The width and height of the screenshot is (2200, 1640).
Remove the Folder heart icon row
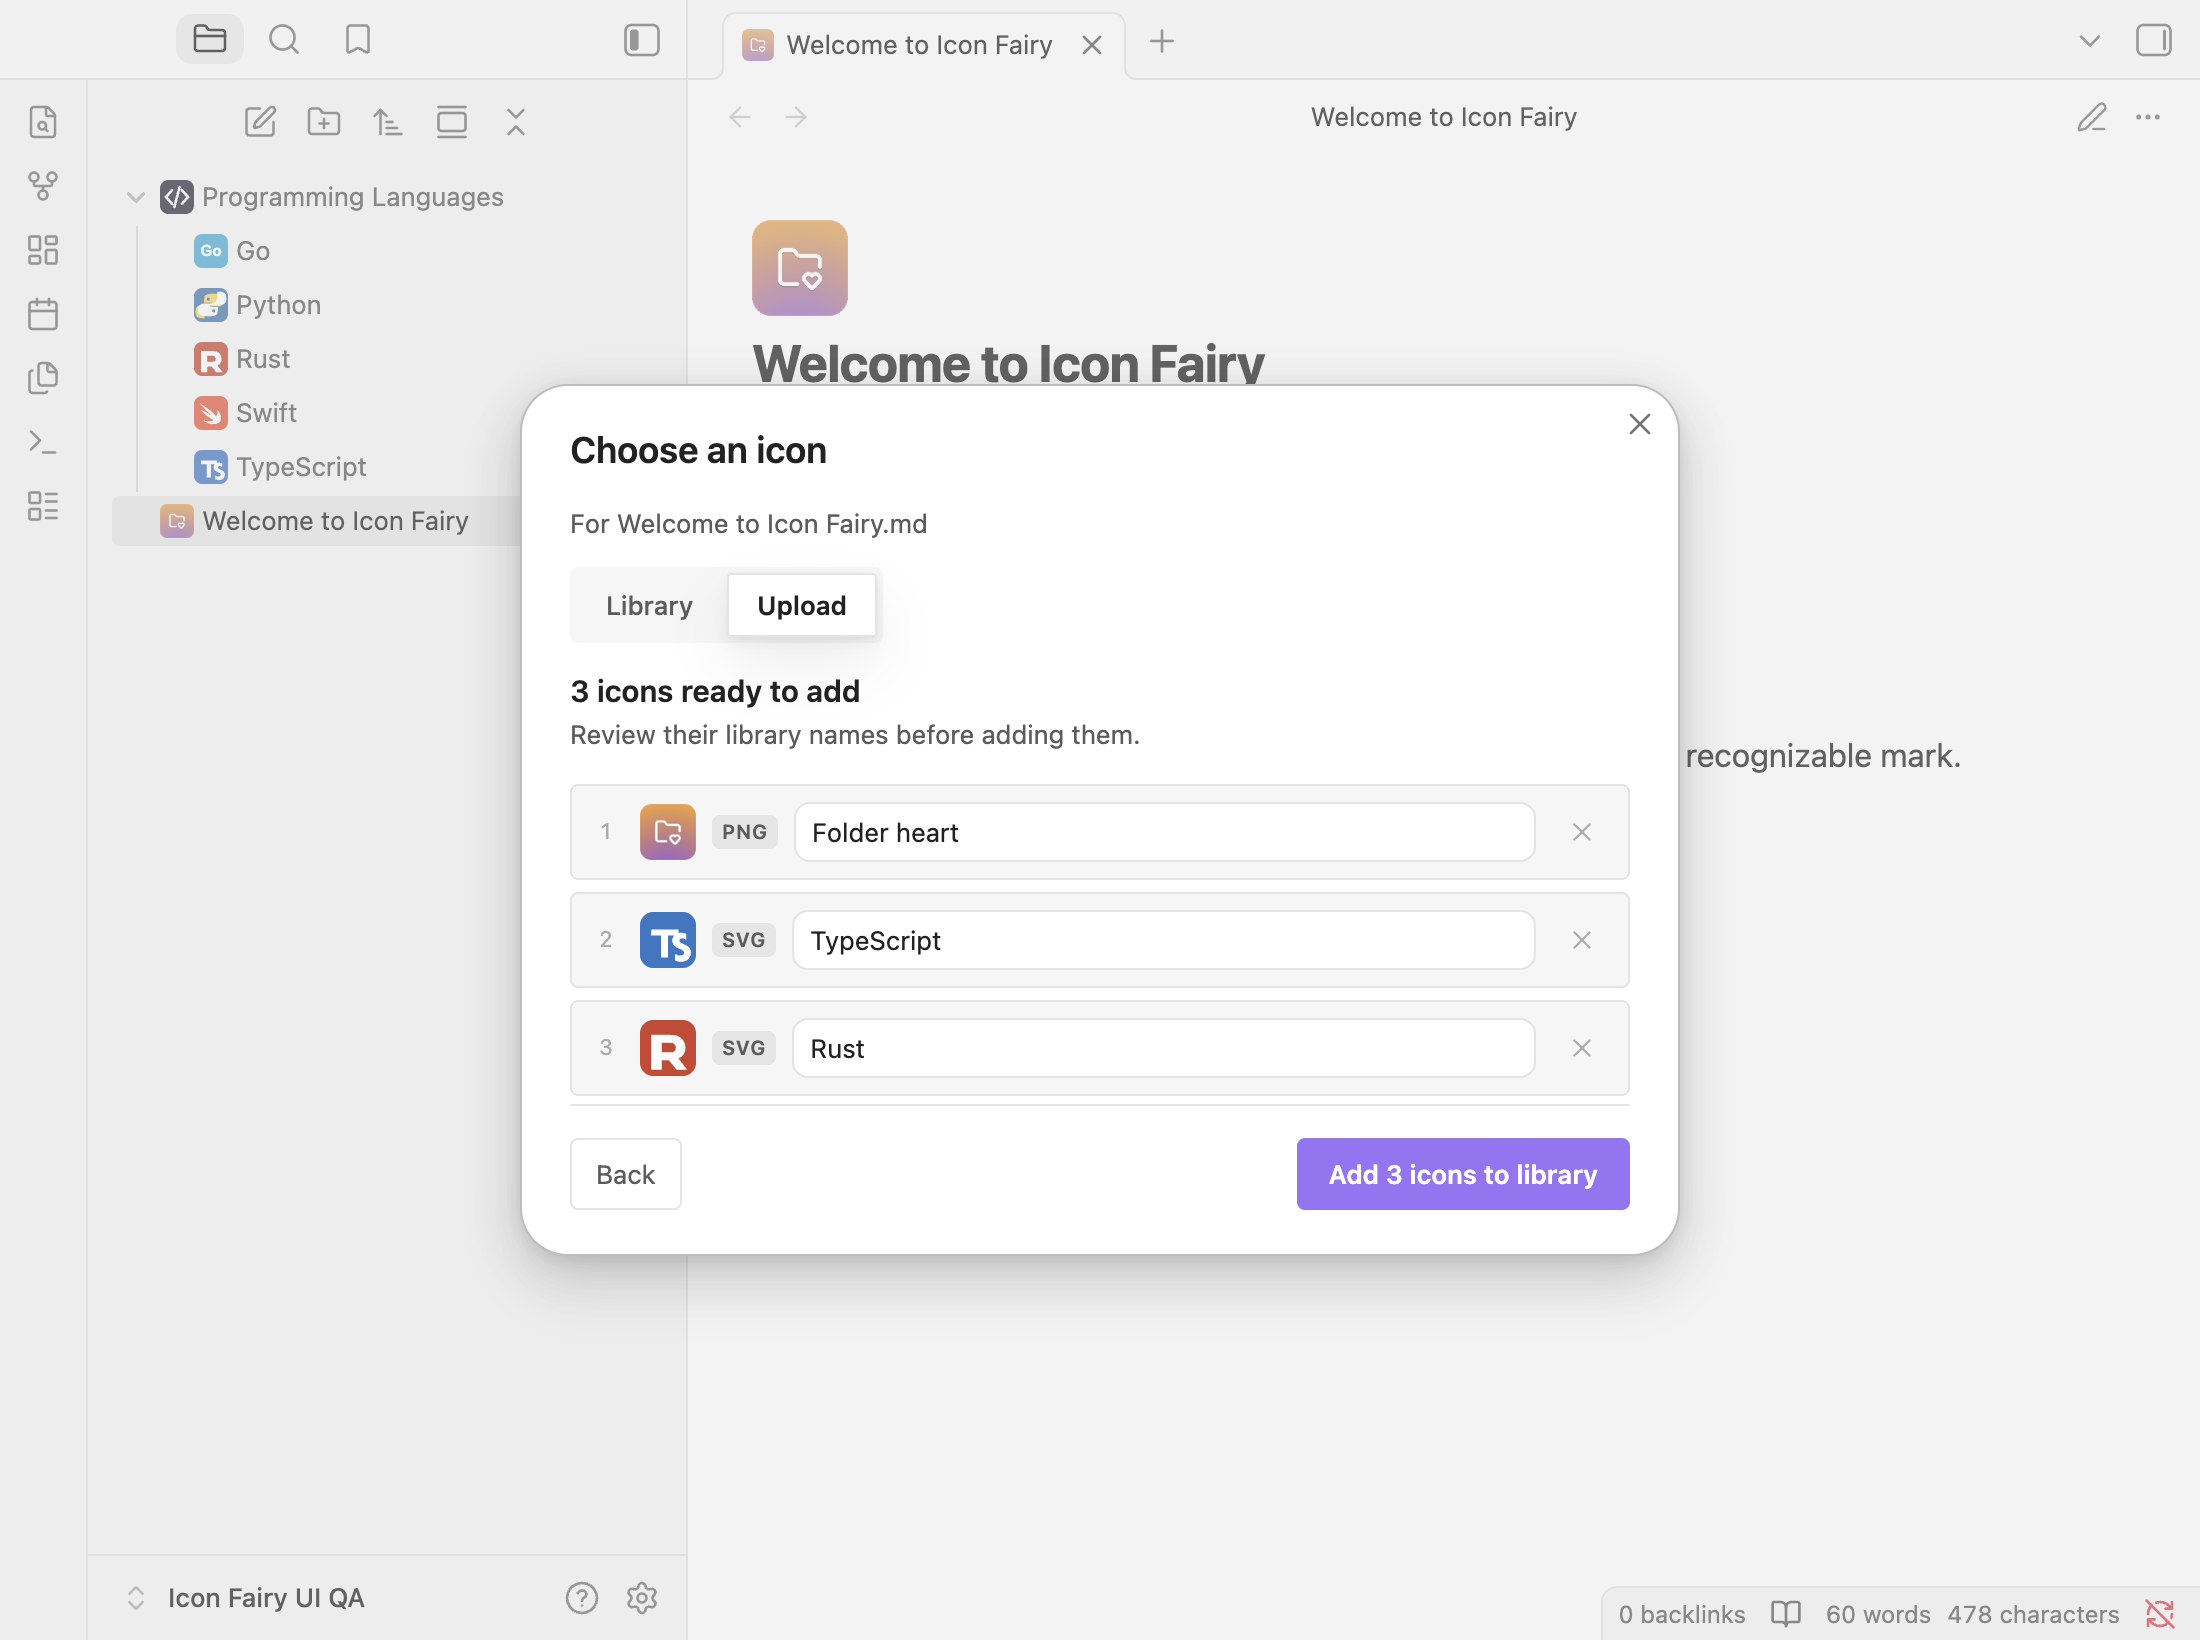coord(1582,832)
